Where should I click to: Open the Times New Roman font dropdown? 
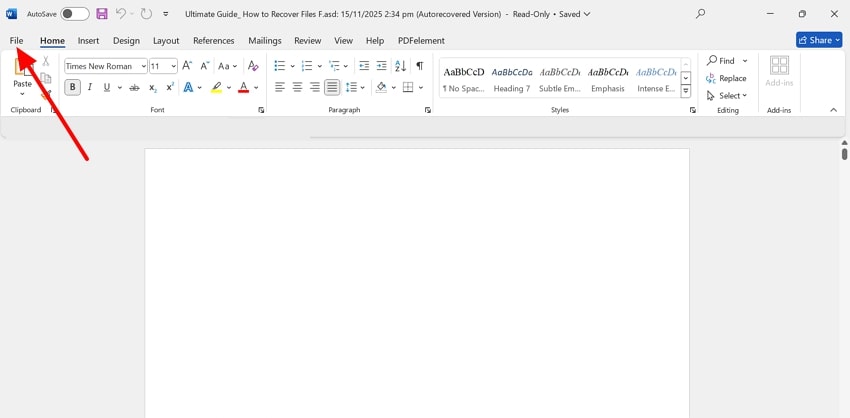144,66
